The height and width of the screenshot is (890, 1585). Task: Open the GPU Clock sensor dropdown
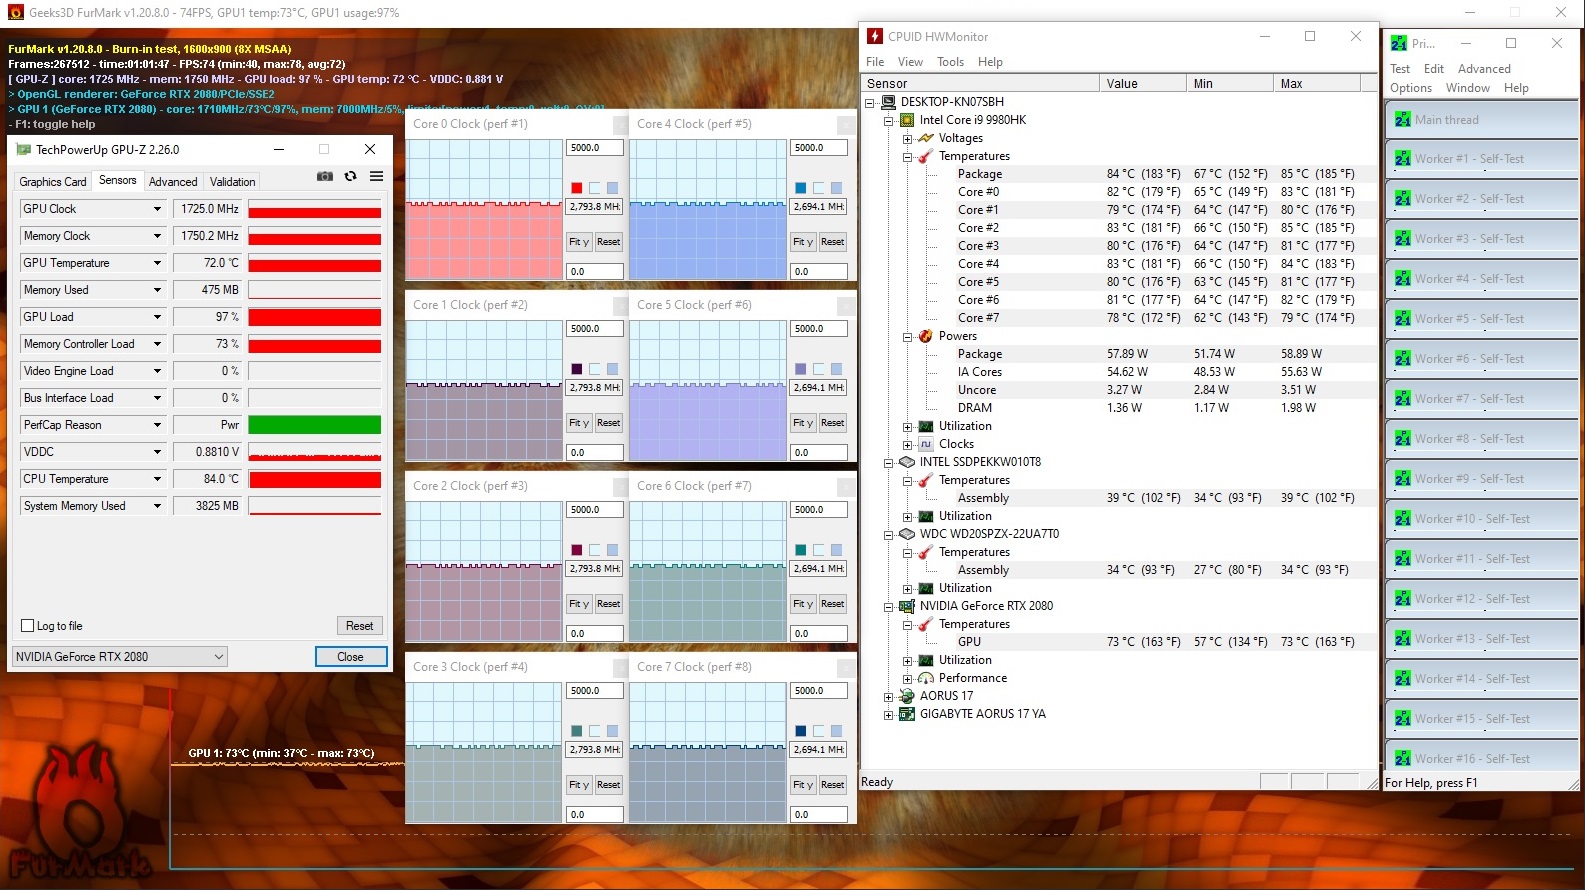[157, 209]
